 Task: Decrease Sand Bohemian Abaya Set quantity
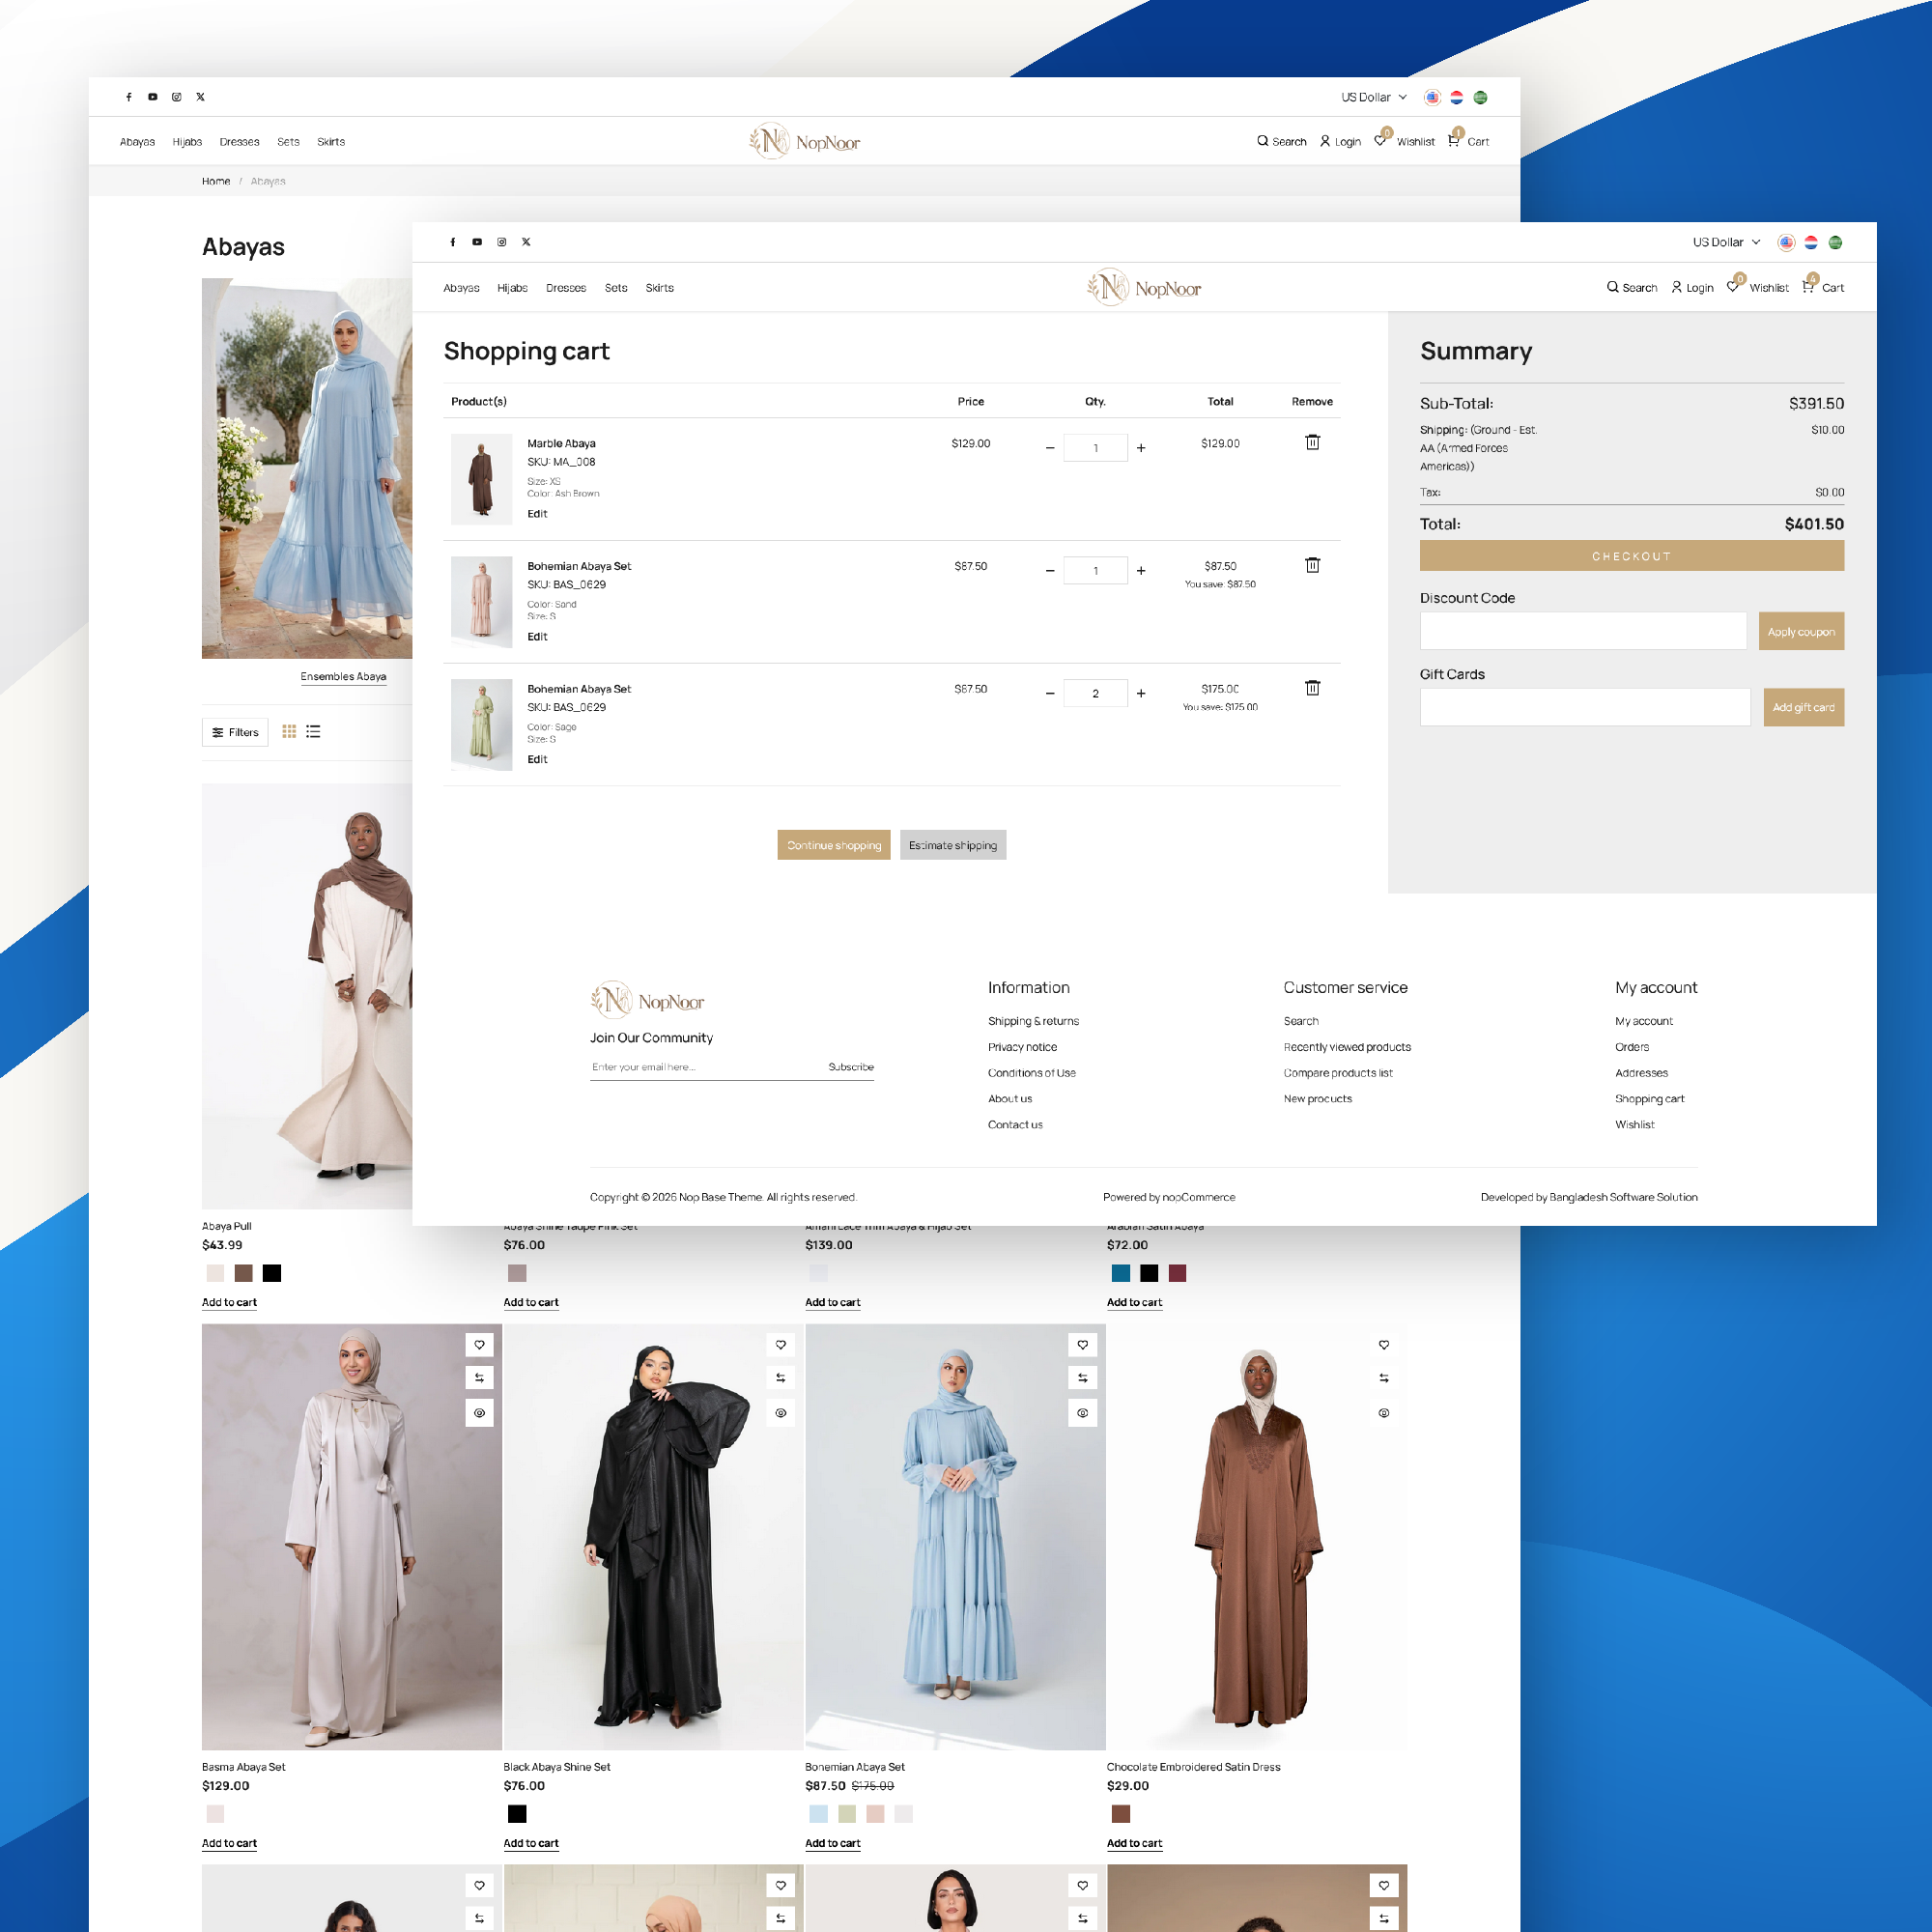[1050, 571]
